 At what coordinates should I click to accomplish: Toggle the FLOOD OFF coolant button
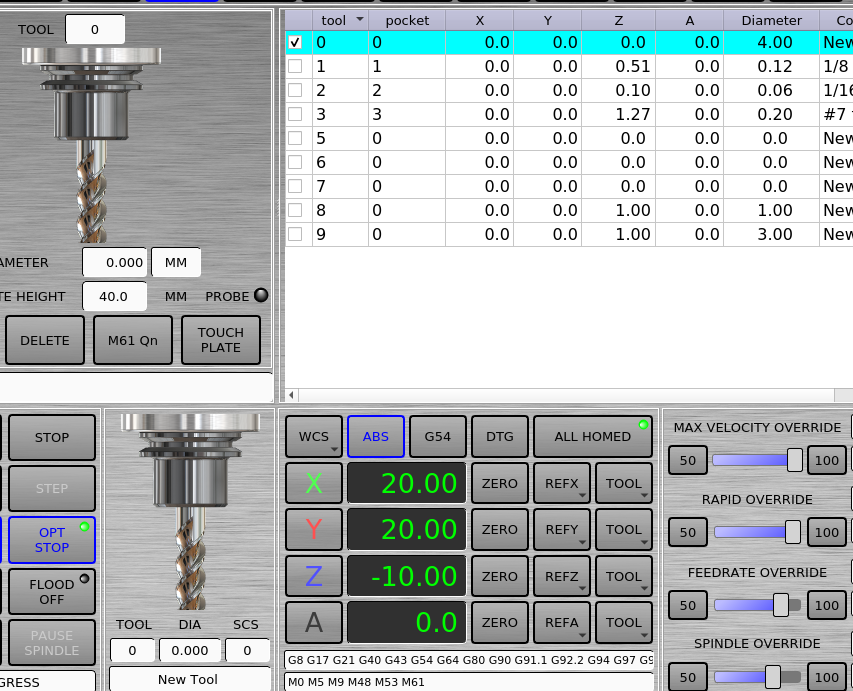(x=52, y=591)
